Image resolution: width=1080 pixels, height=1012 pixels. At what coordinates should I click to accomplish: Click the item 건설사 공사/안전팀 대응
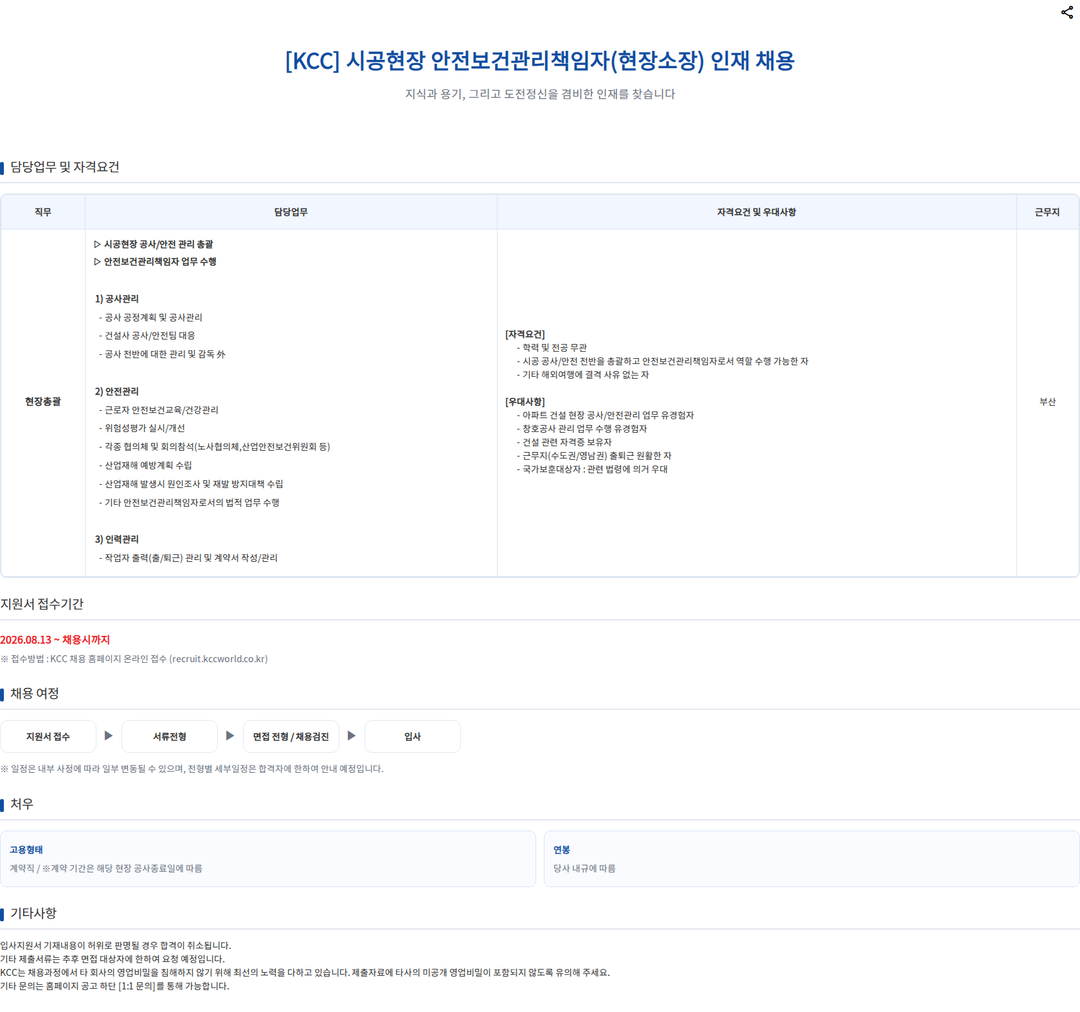coord(147,335)
